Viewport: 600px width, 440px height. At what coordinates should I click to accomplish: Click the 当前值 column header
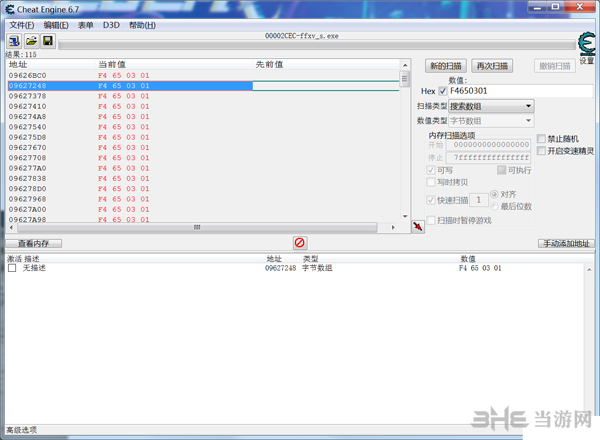(174, 64)
